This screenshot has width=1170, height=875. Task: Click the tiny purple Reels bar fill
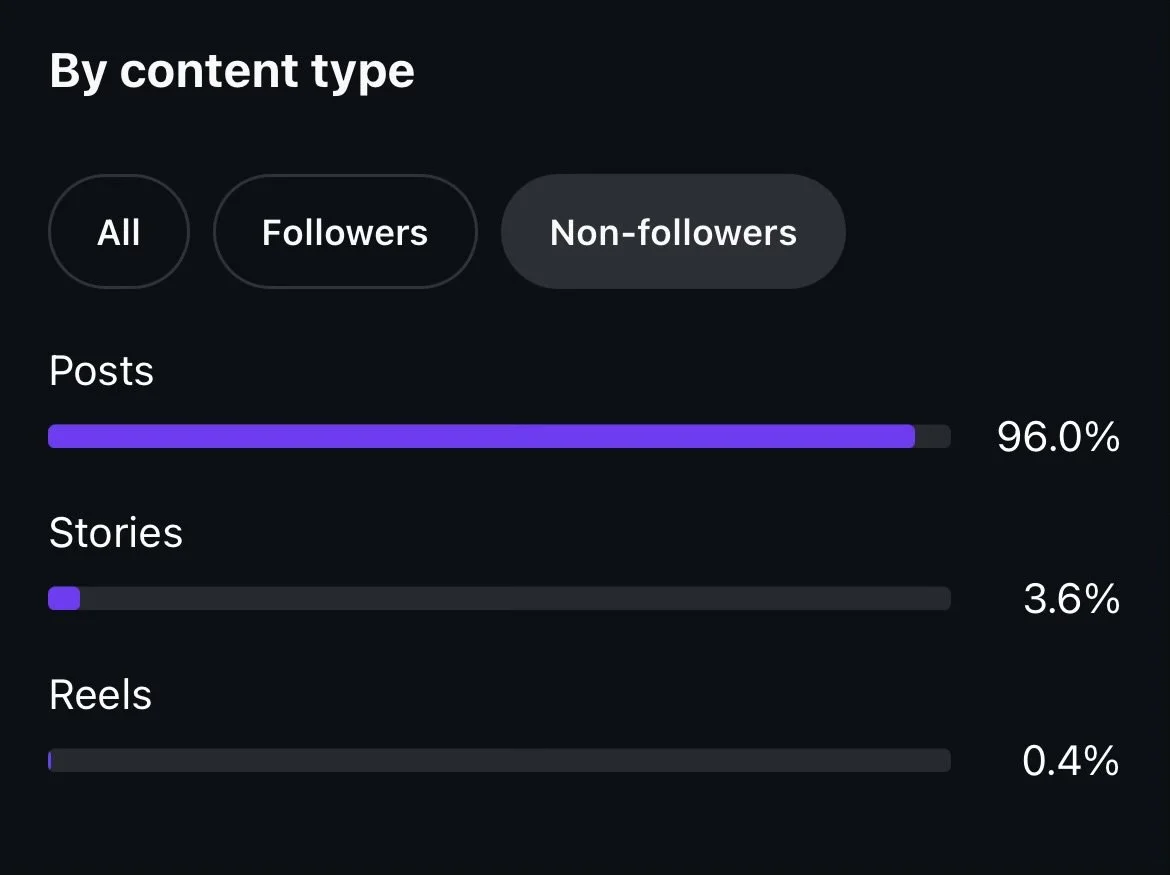pyautogui.click(x=50, y=760)
